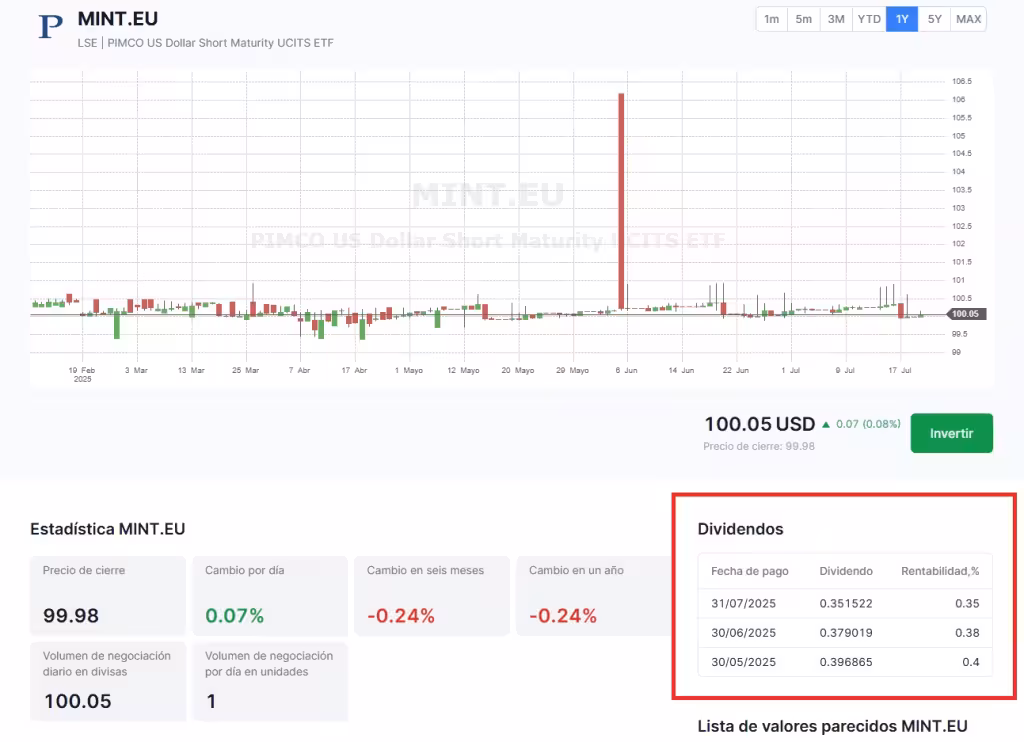Click the 100.05 price label on axis
The height and width of the screenshot is (742, 1024).
pos(965,314)
